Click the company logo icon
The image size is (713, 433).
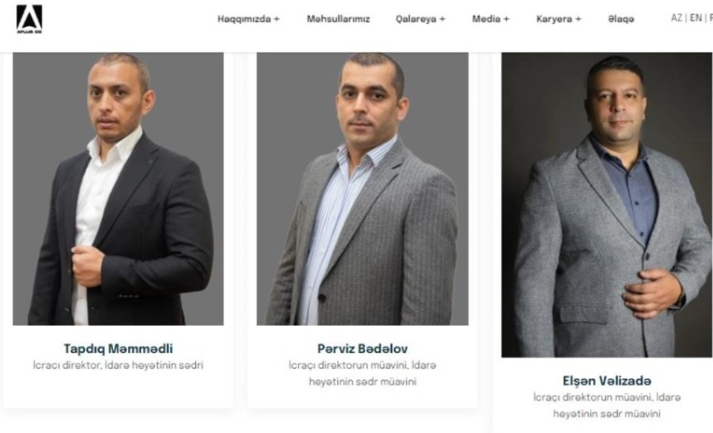[x=29, y=19]
